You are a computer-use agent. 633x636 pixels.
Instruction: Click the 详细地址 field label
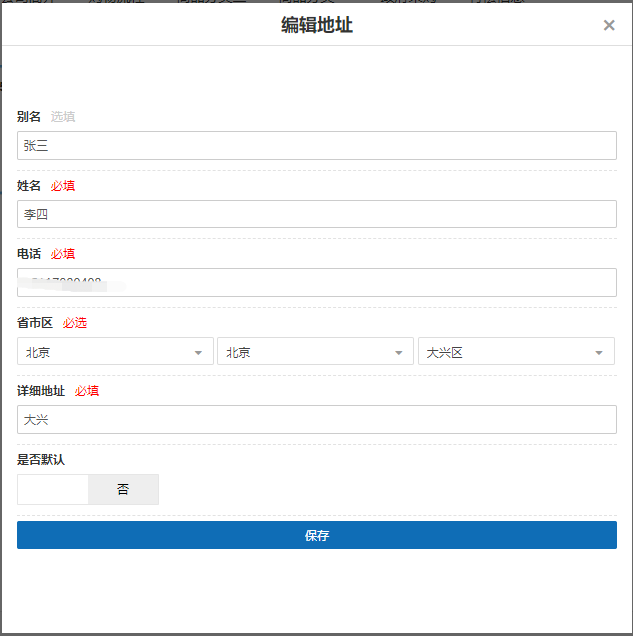(41, 391)
